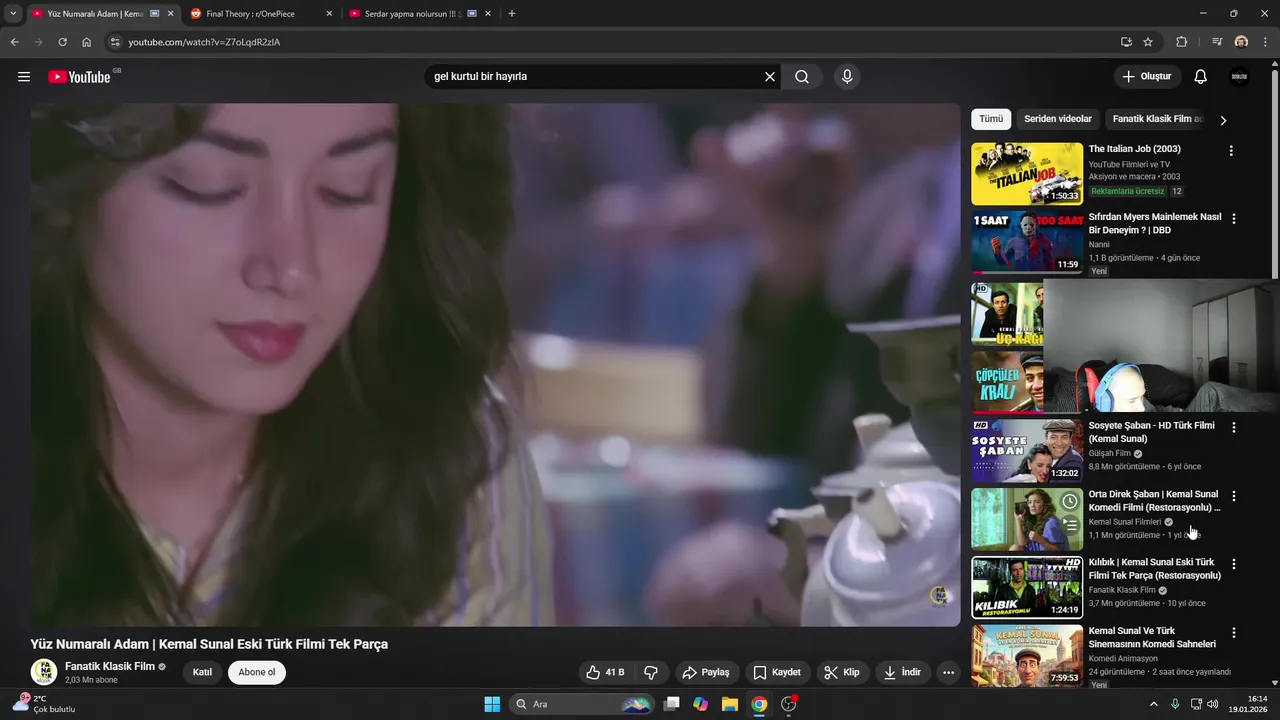
Task: Start voice search with the microphone
Action: coord(847,77)
